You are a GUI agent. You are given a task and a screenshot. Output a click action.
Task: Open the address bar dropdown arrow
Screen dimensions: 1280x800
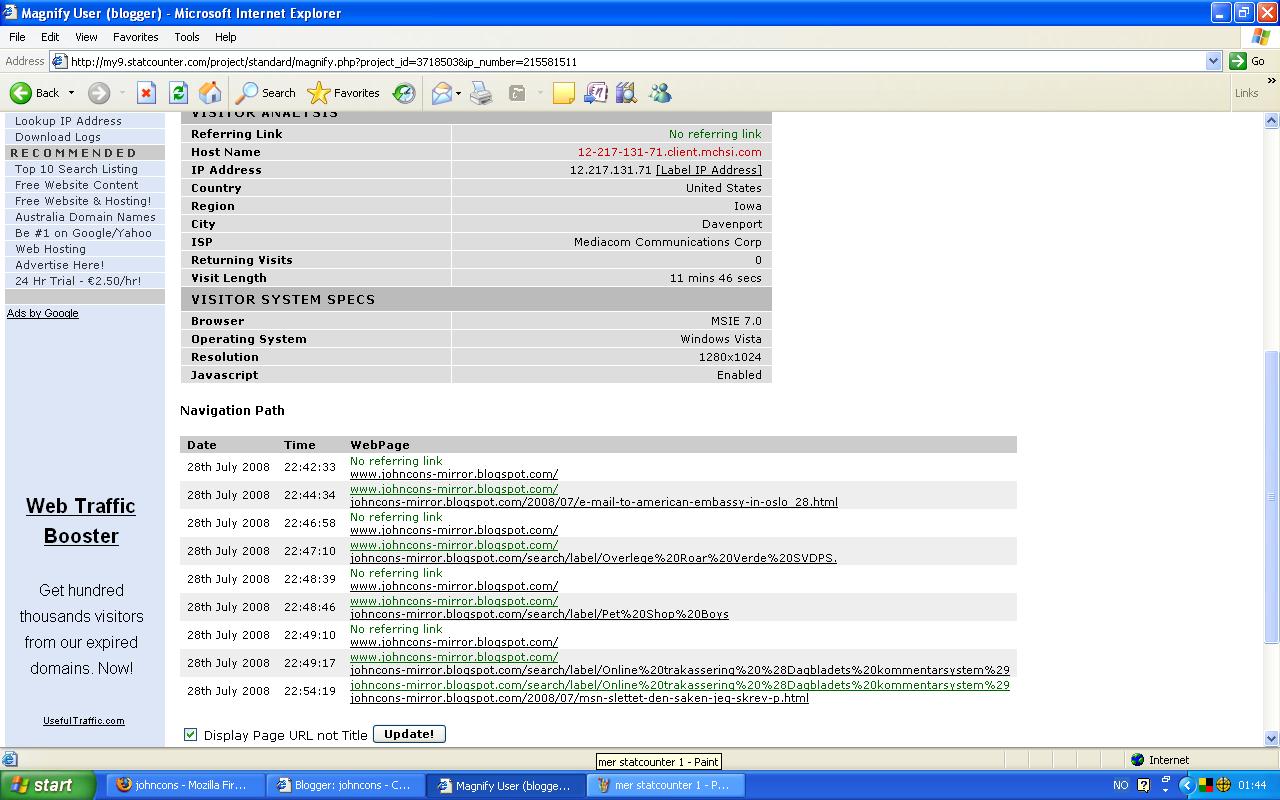[1213, 61]
